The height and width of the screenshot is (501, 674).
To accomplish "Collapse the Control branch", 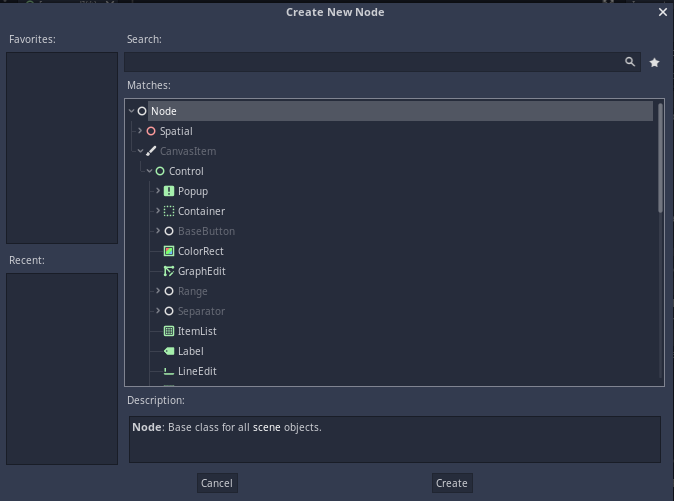I will click(x=150, y=171).
